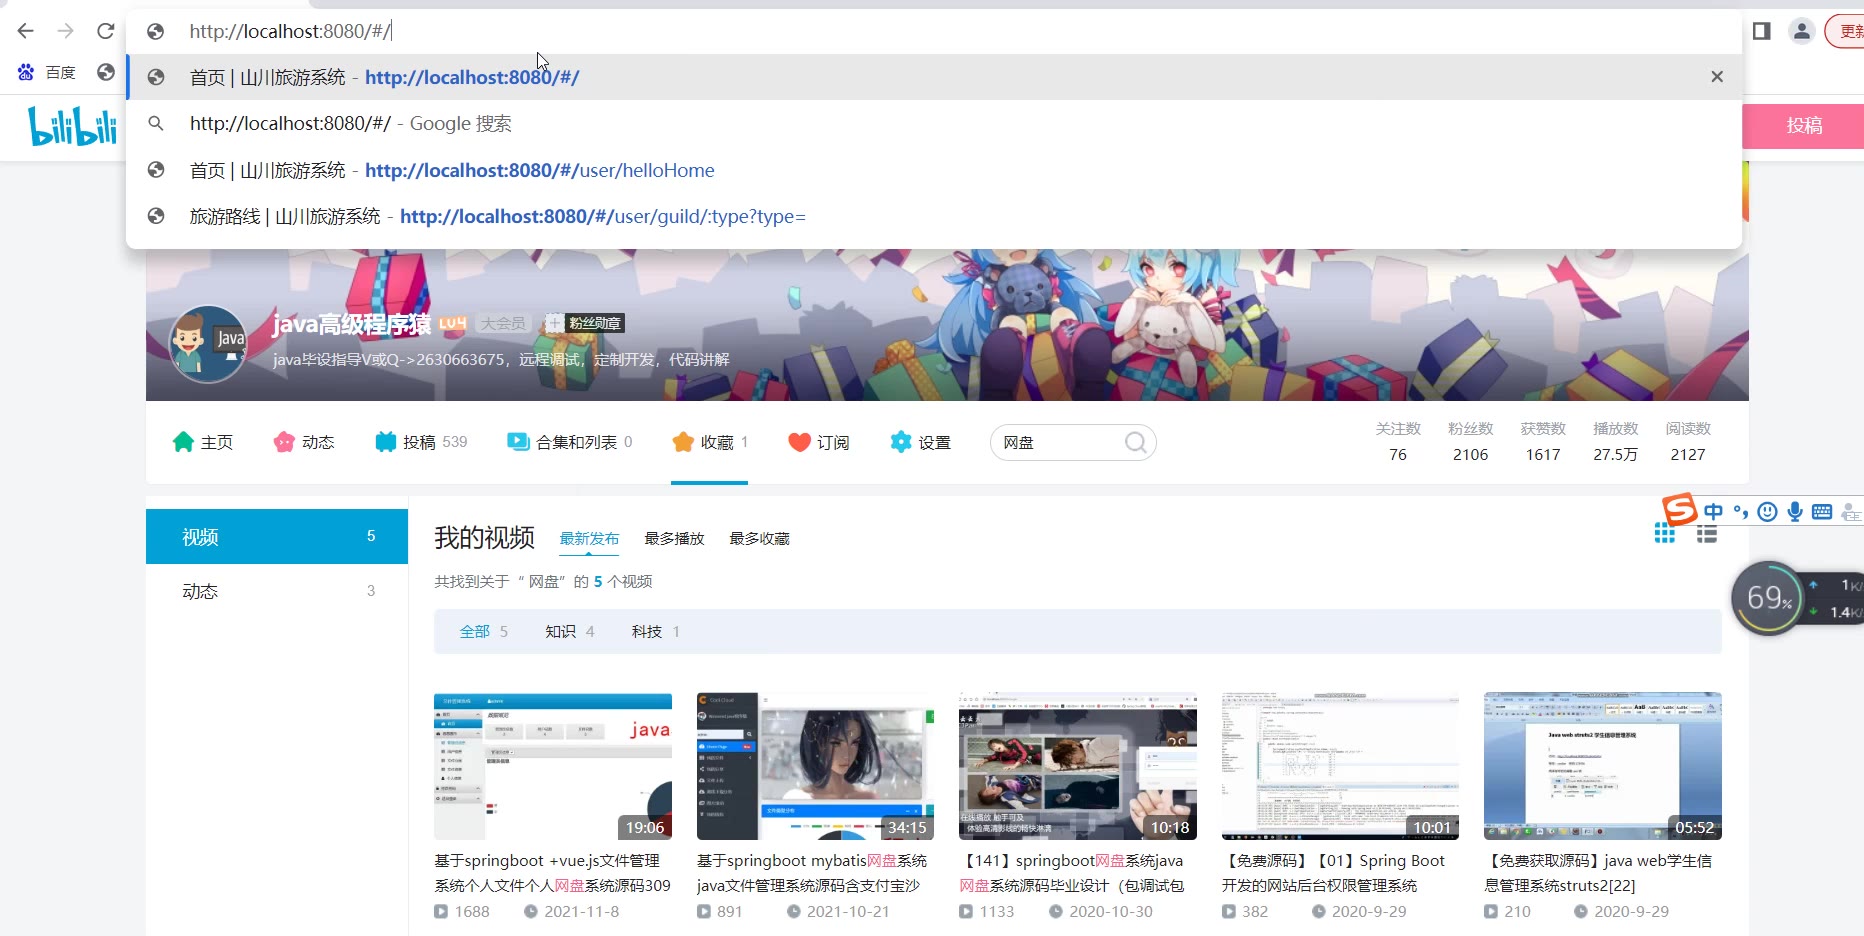This screenshot has width=1864, height=936.
Task: Click the LV4 level badge
Action: pos(452,323)
